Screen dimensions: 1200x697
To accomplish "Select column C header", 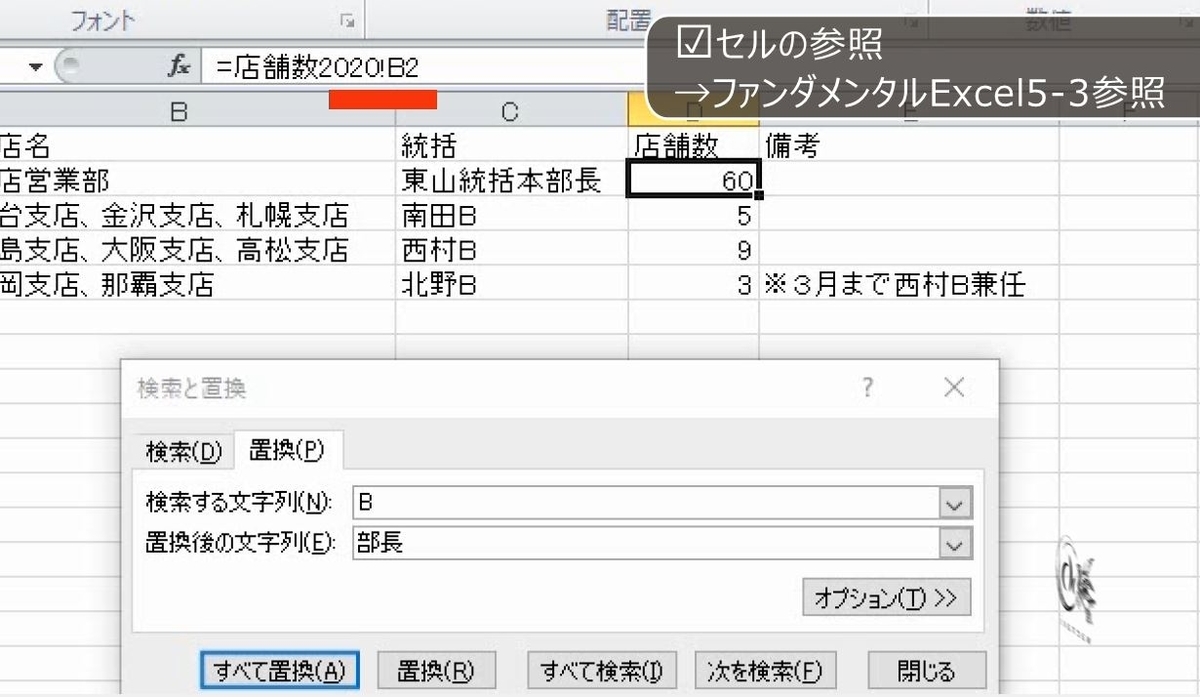I will [510, 112].
